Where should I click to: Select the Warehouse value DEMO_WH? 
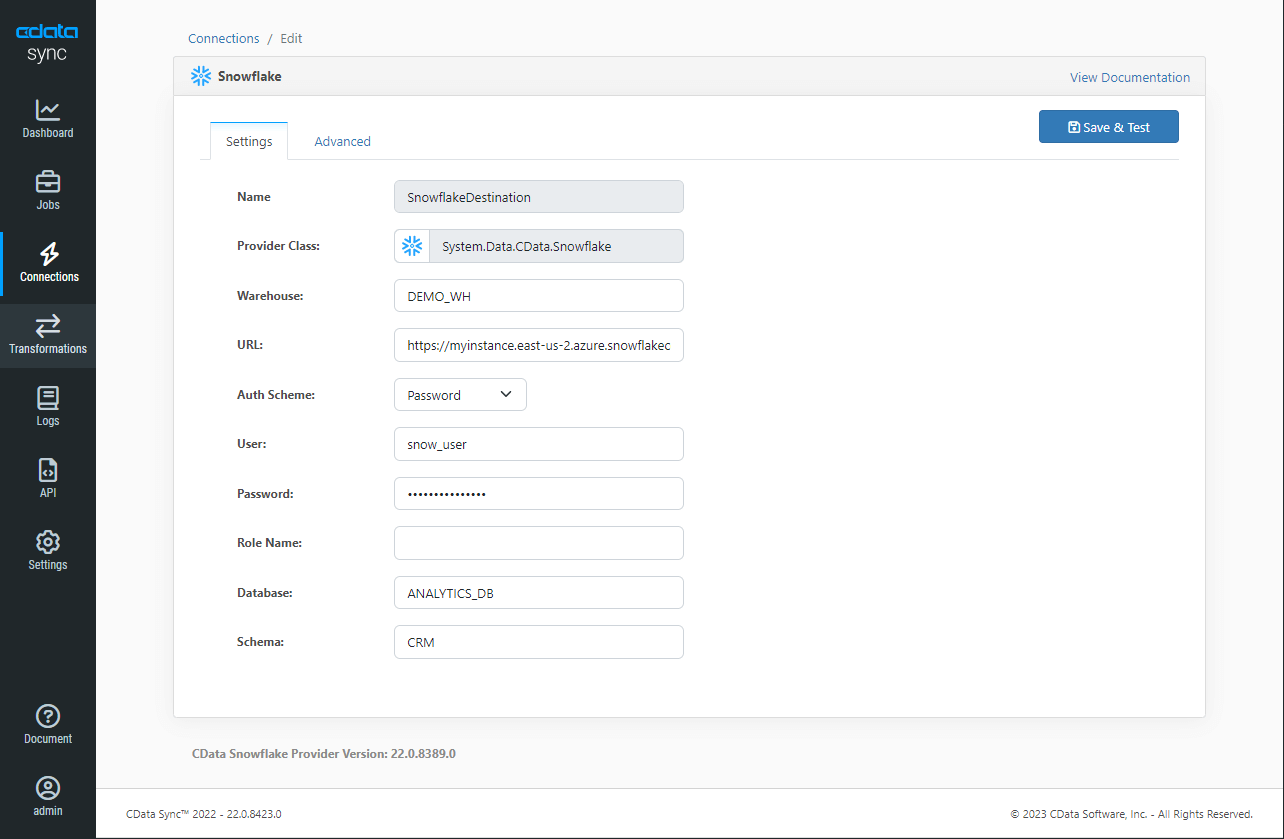coord(538,295)
